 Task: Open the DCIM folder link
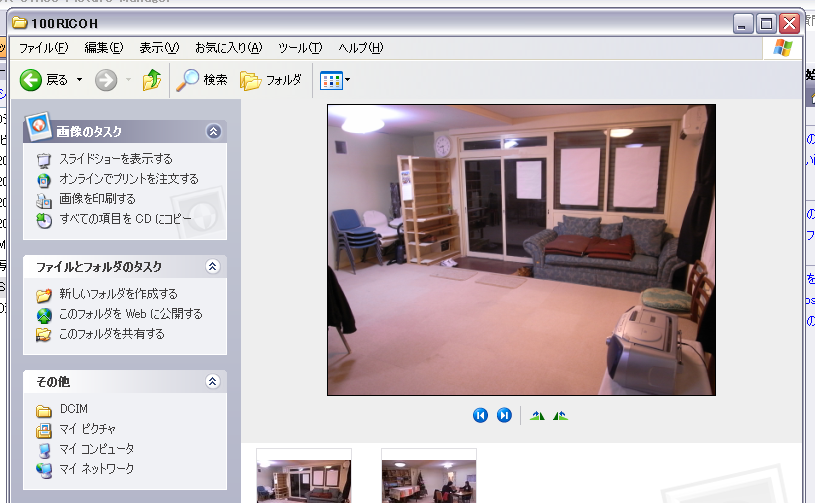click(74, 409)
